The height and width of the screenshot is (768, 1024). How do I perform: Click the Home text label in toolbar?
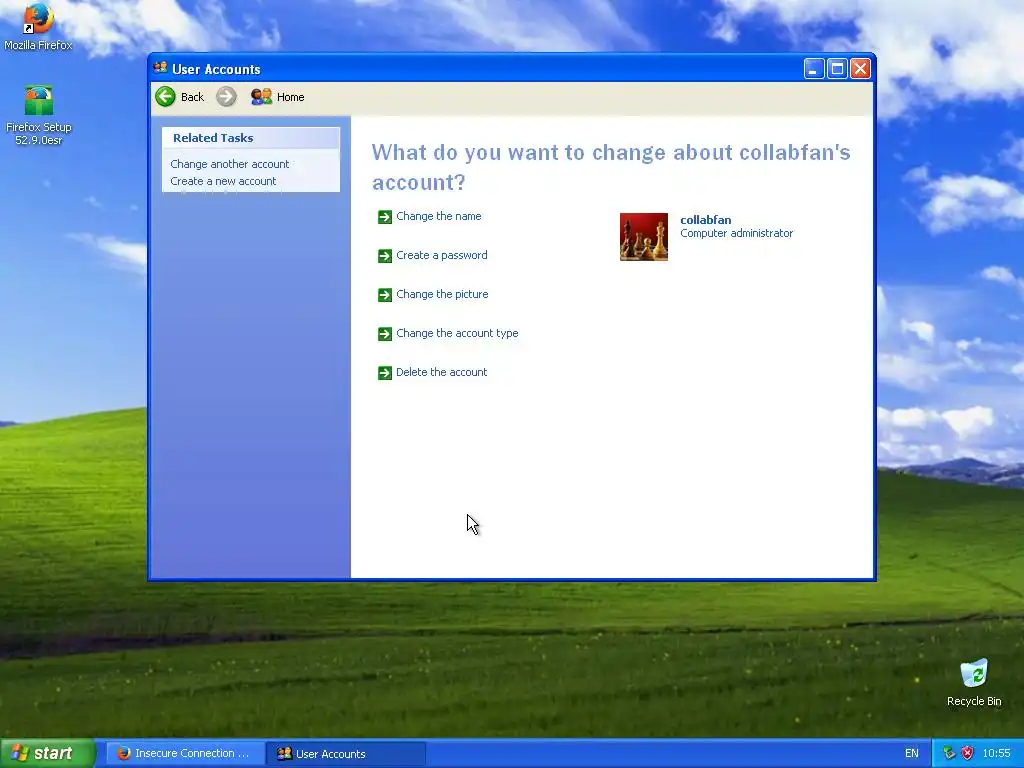coord(291,97)
